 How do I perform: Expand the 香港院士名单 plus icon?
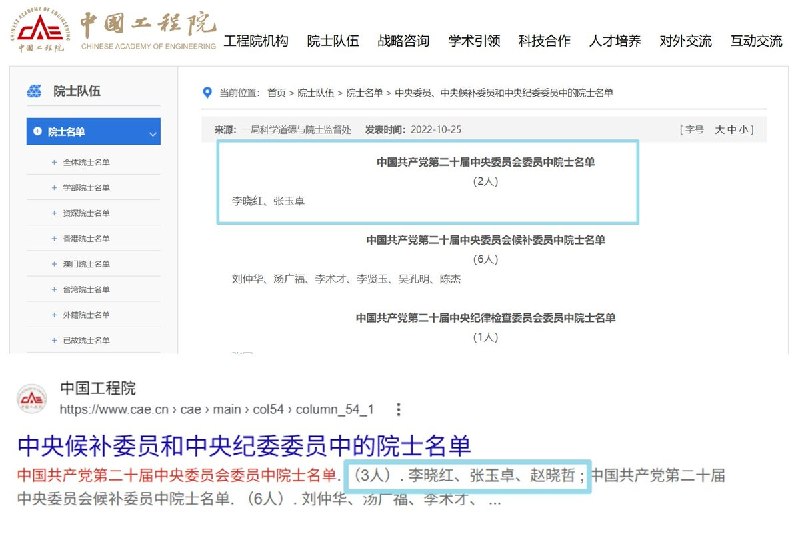(x=54, y=238)
